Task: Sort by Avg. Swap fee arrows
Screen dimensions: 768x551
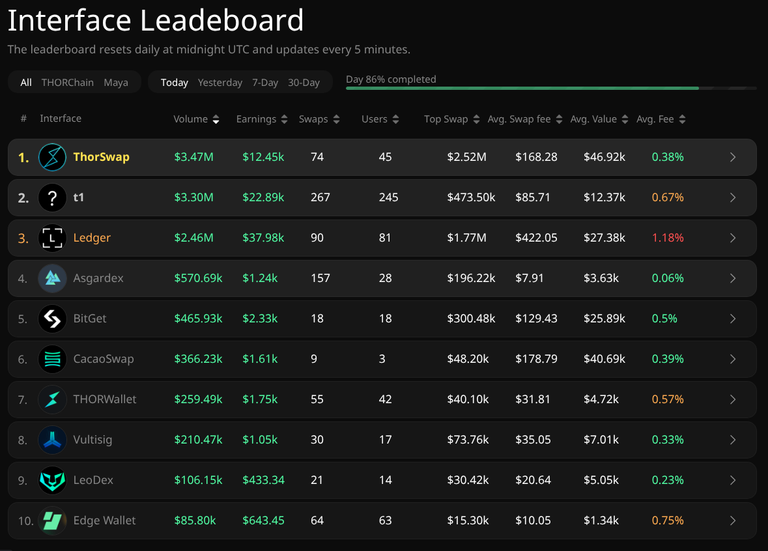Action: coord(559,120)
